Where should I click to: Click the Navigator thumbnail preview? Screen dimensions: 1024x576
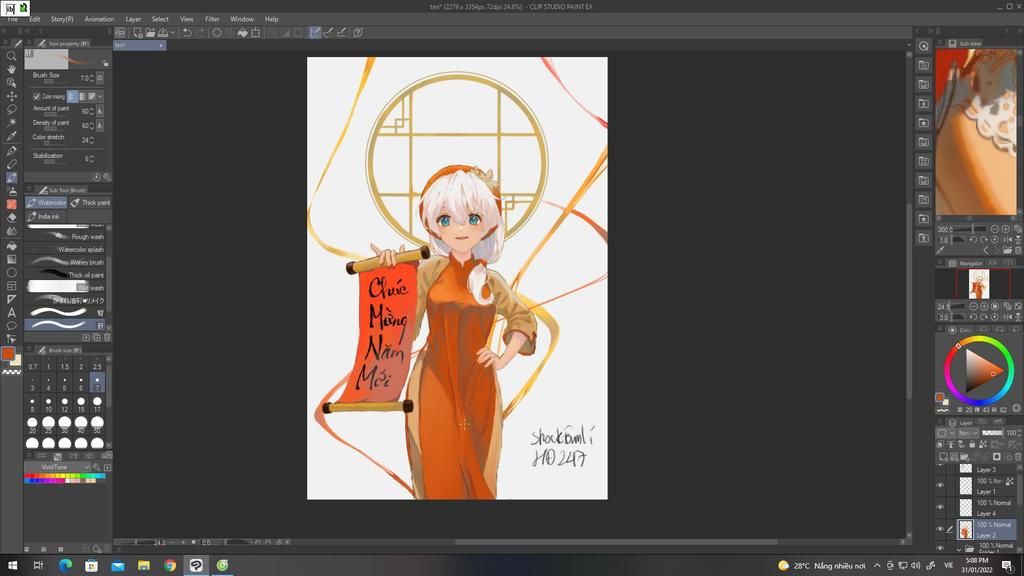[x=978, y=284]
